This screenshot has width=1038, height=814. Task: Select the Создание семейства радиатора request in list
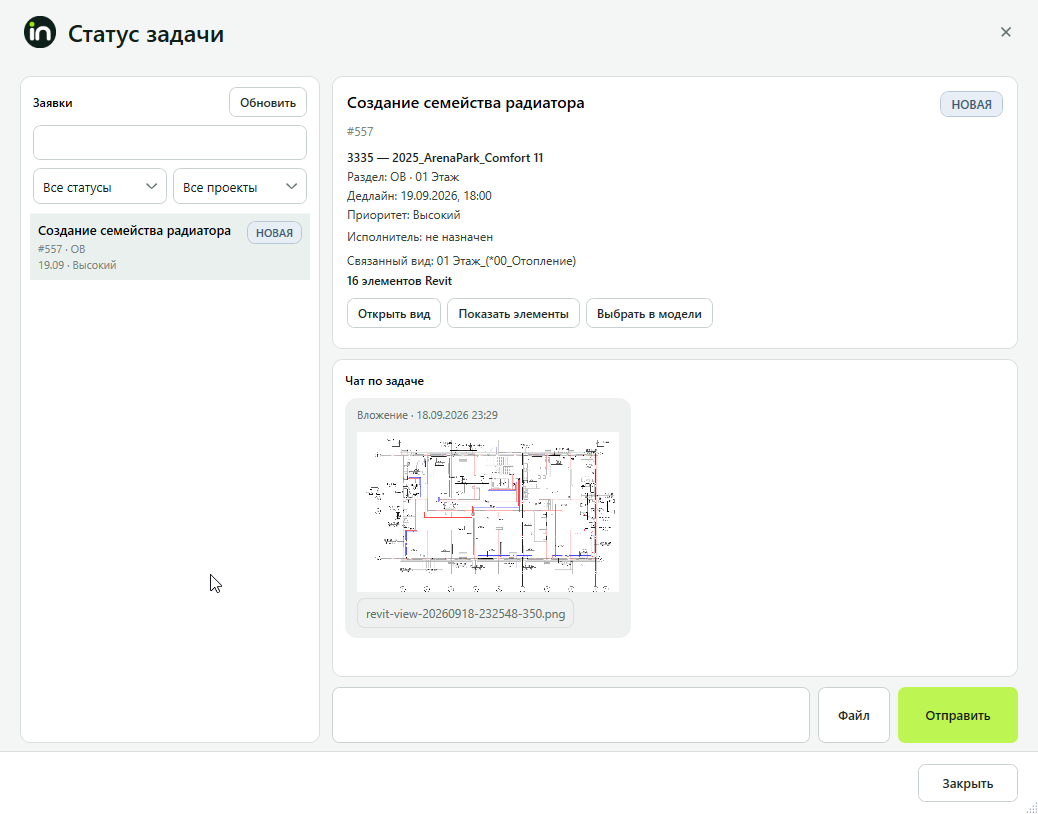(x=170, y=247)
